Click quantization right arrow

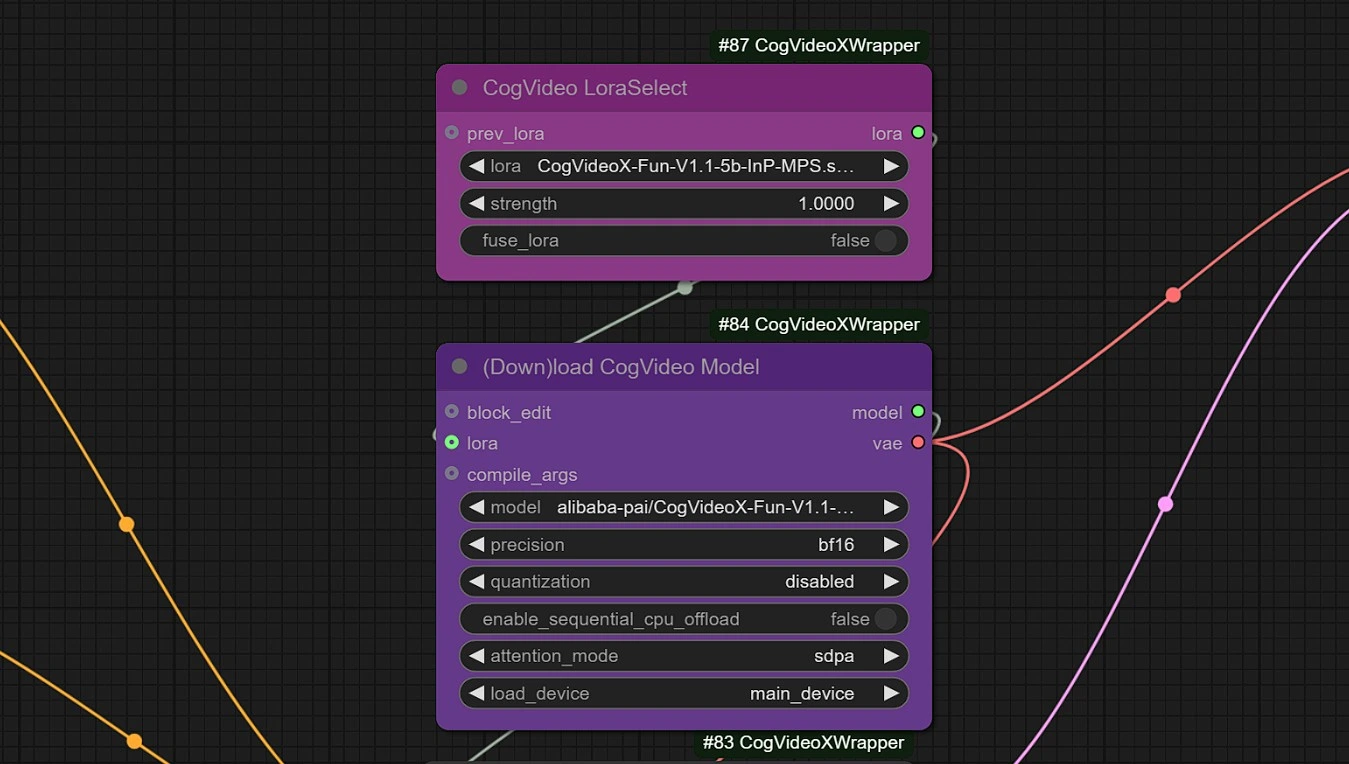(x=891, y=581)
